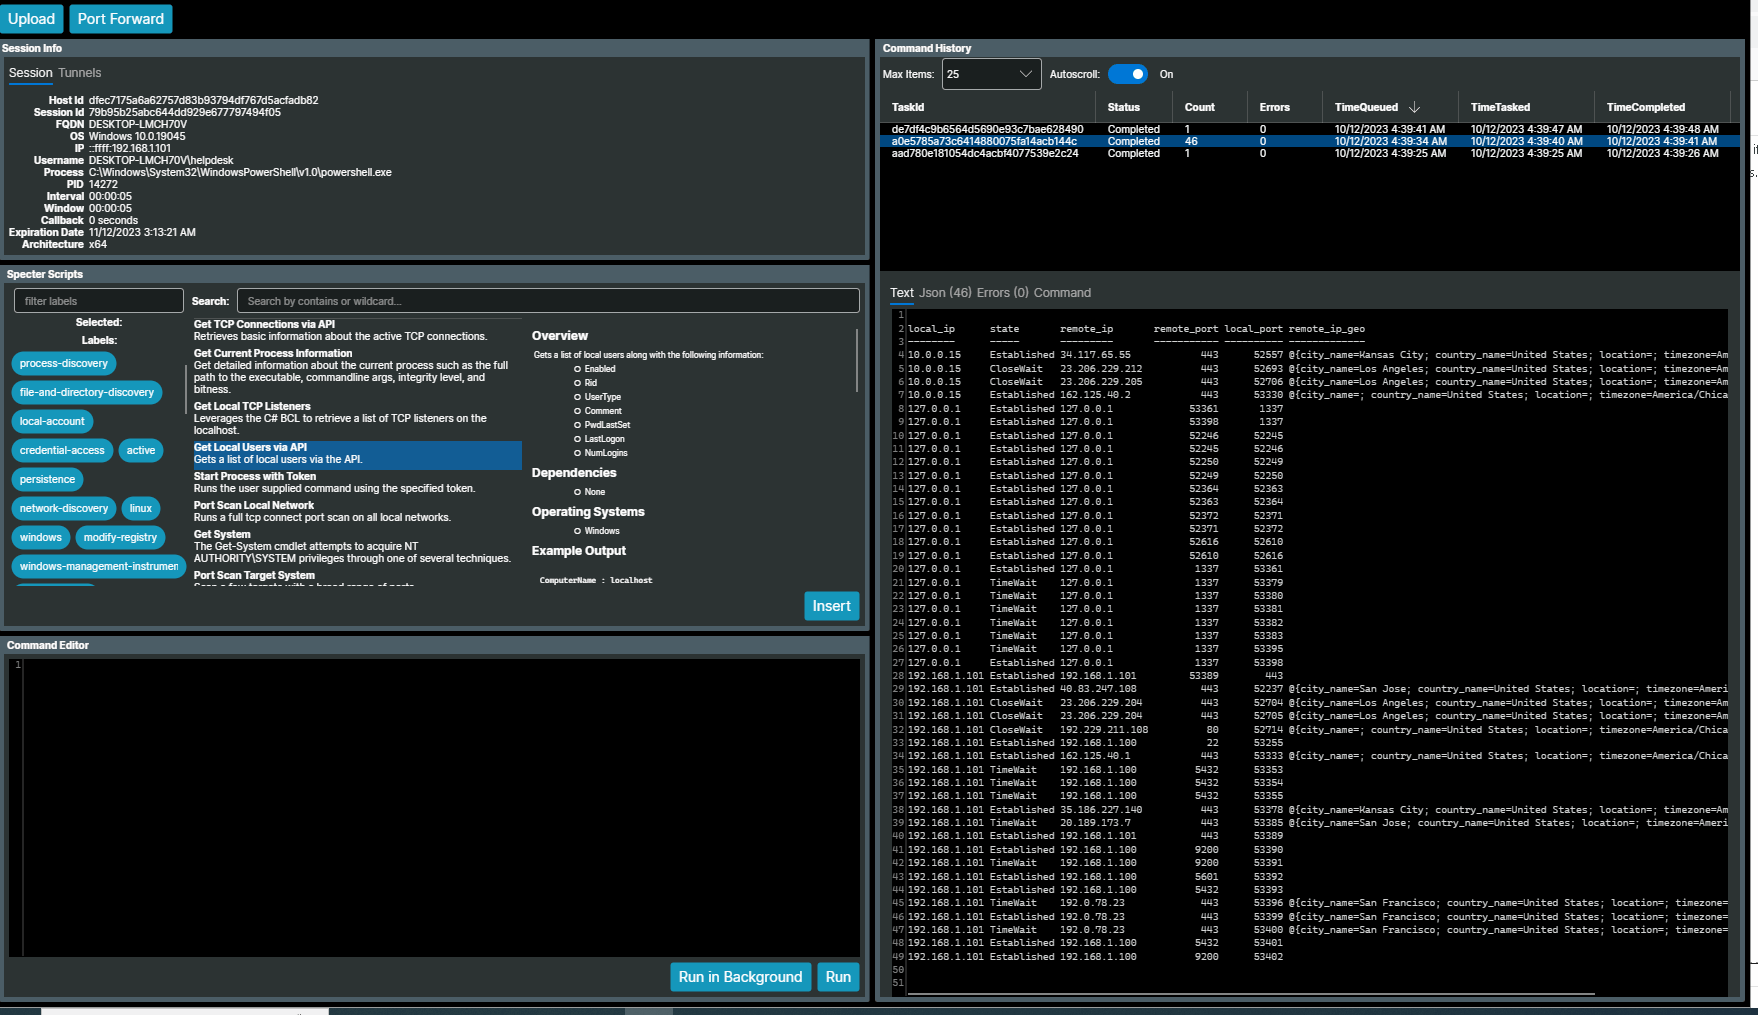Choose the modify-registry label
This screenshot has width=1758, height=1015.
tap(120, 537)
